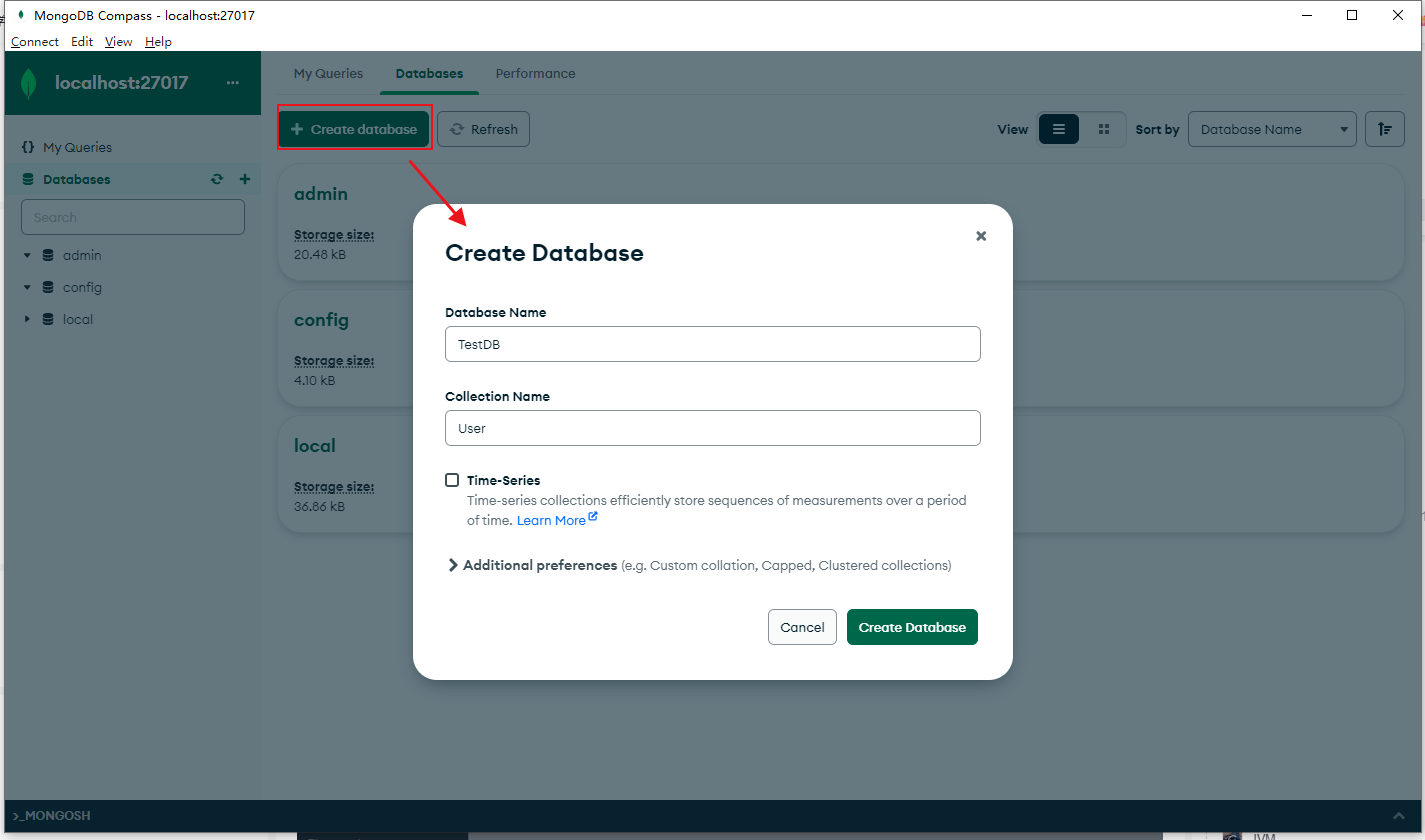Open the Edit menu
This screenshot has width=1425, height=840.
pos(82,42)
